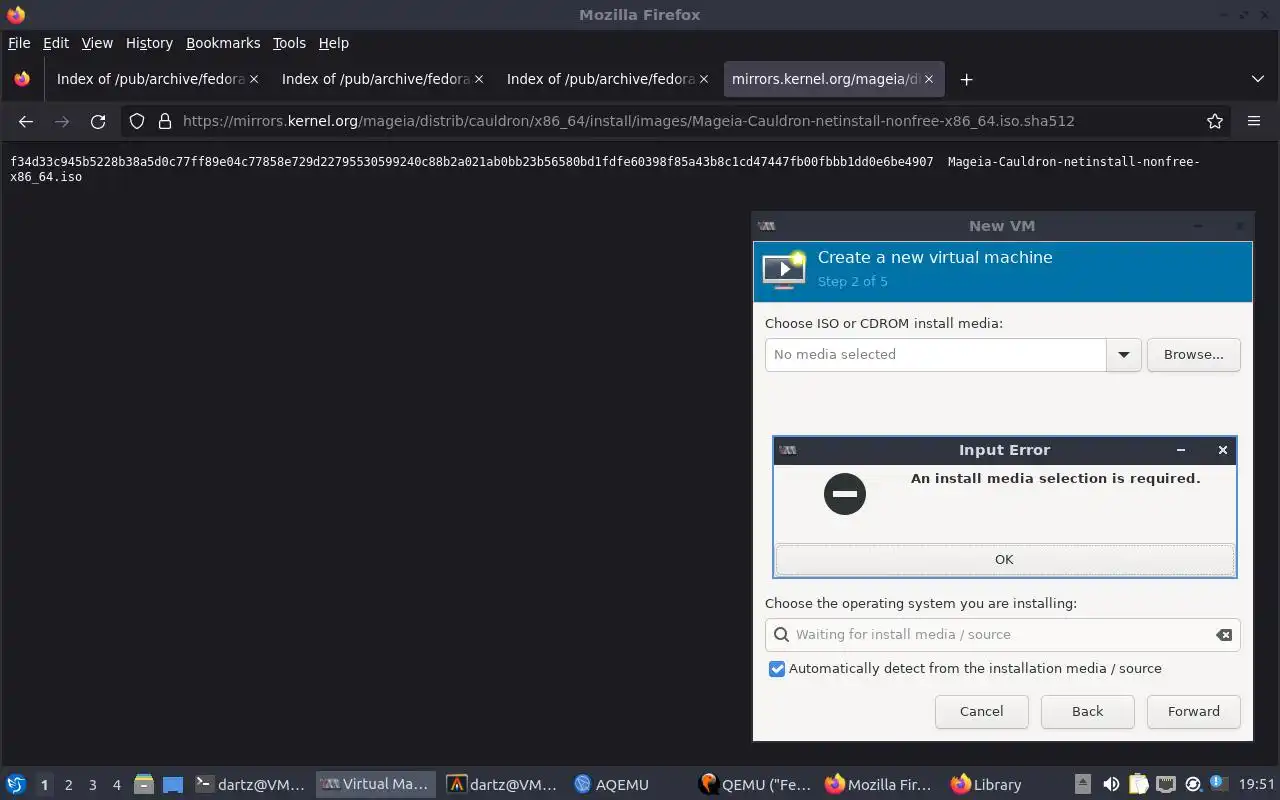
Task: Minimize the Input Error dialog
Action: pyautogui.click(x=1181, y=450)
